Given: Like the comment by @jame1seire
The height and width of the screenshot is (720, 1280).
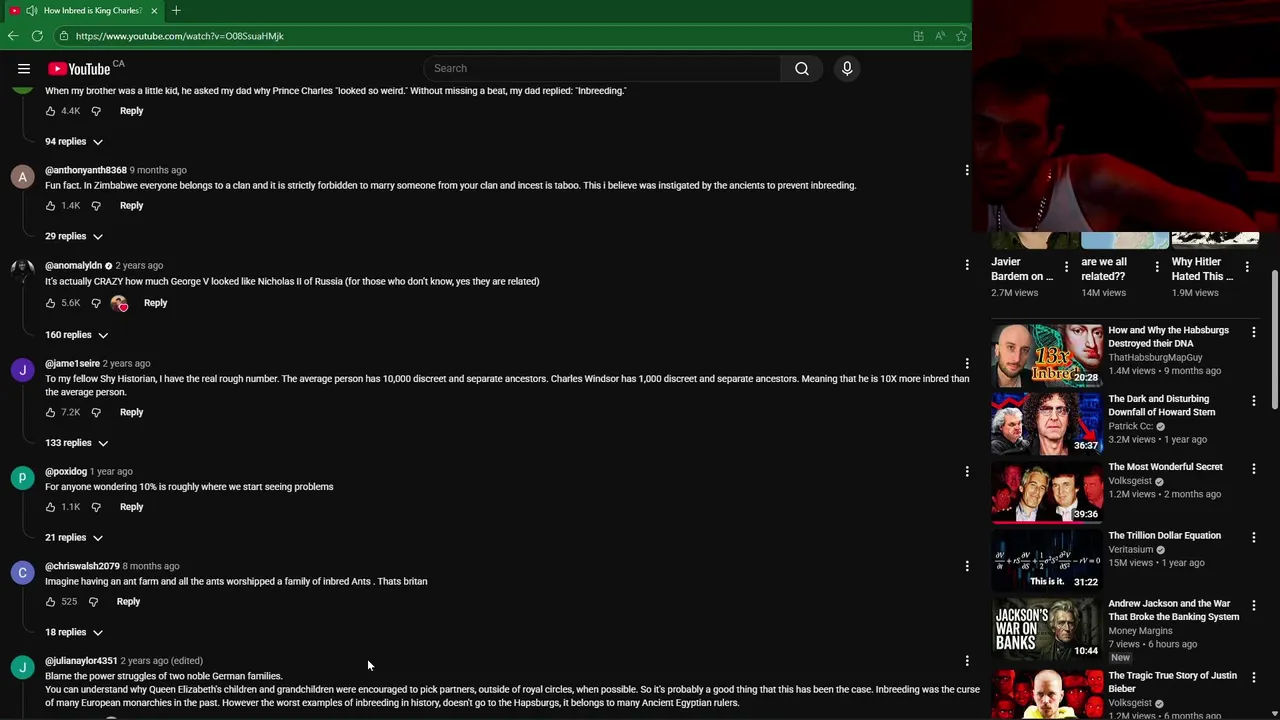Looking at the screenshot, I should coord(51,412).
